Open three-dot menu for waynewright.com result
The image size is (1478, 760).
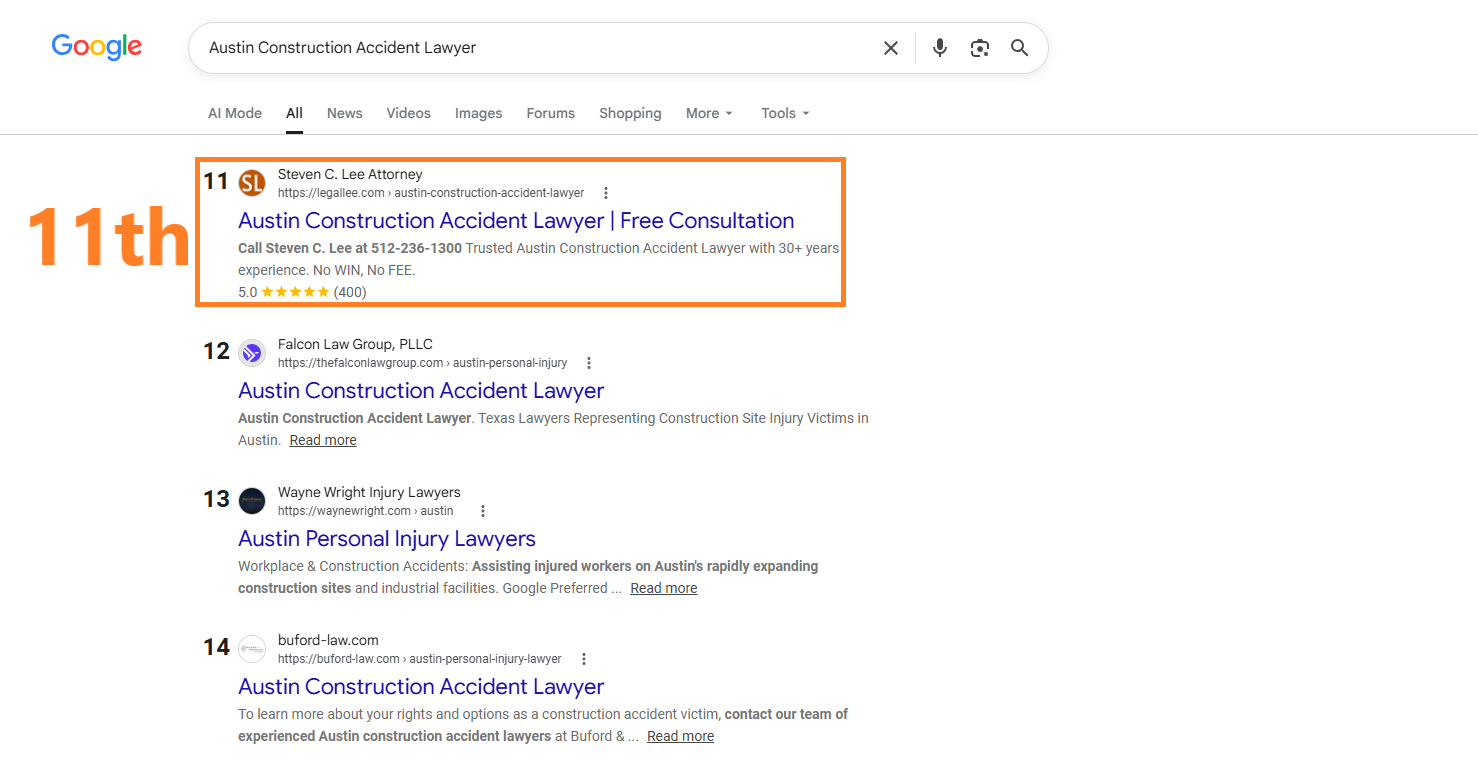tap(482, 511)
